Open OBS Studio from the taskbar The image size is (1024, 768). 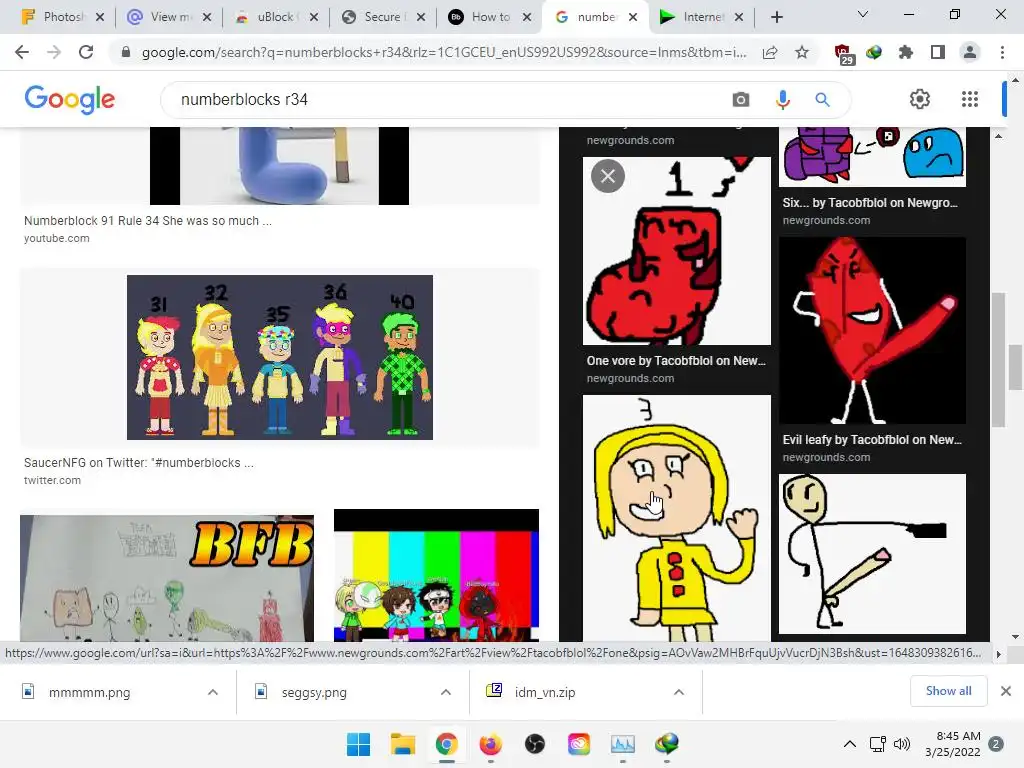pos(534,744)
